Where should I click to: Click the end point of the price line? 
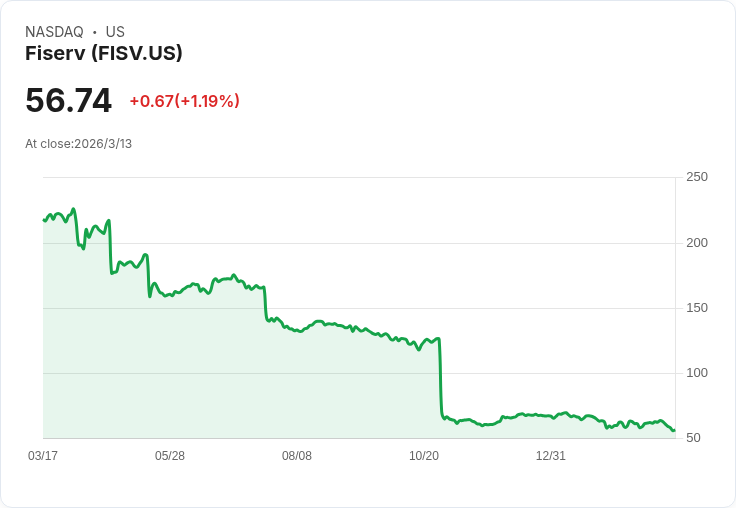pos(674,430)
